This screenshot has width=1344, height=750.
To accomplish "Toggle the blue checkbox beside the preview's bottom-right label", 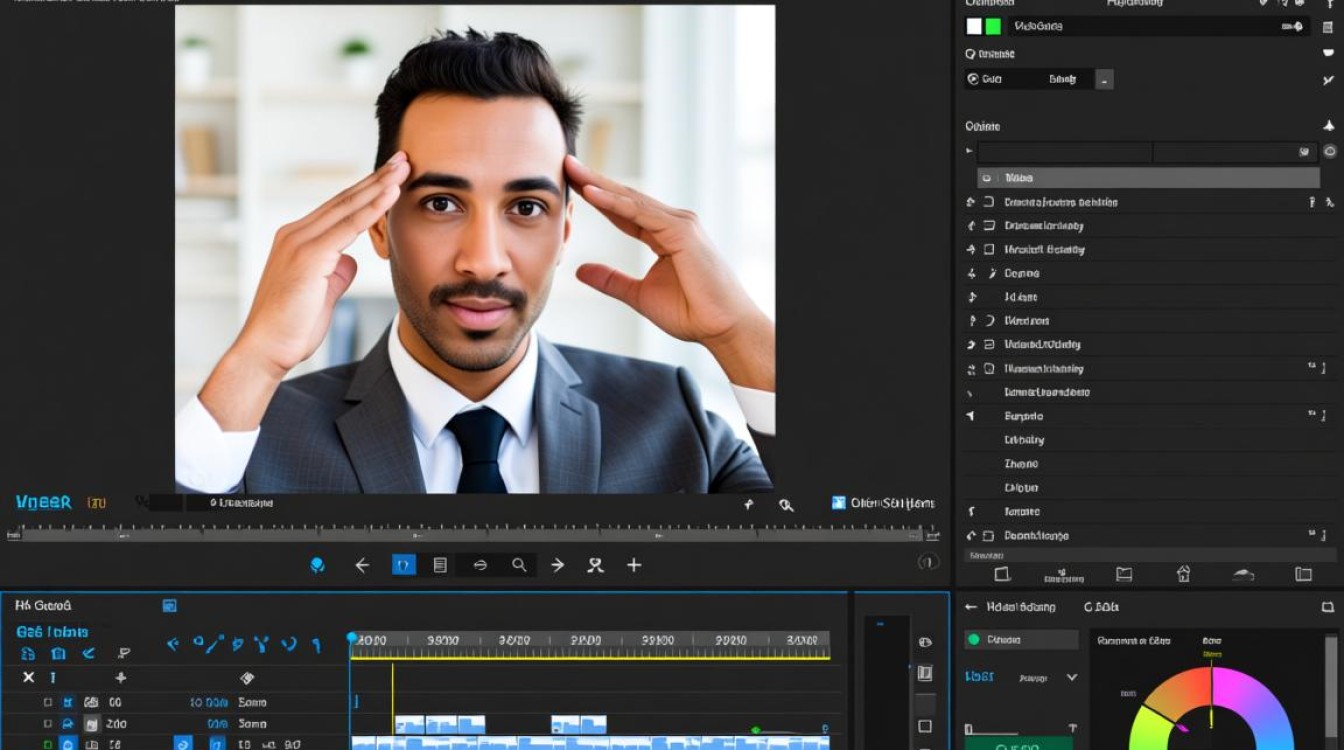I will coord(838,503).
